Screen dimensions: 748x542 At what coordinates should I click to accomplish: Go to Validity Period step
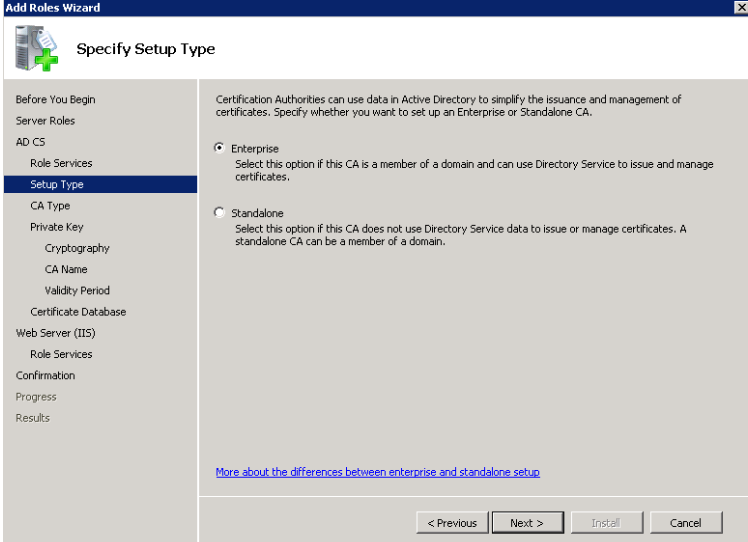[x=77, y=291]
